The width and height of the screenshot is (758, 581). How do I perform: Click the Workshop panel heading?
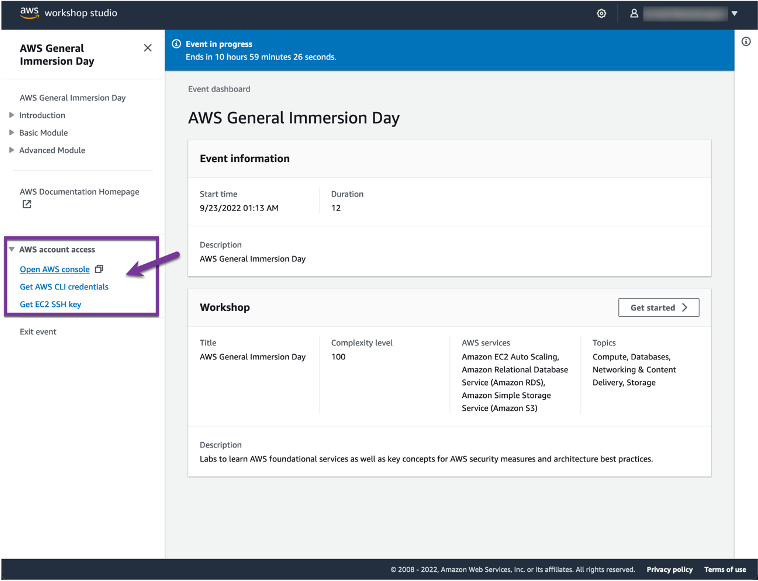coord(225,307)
